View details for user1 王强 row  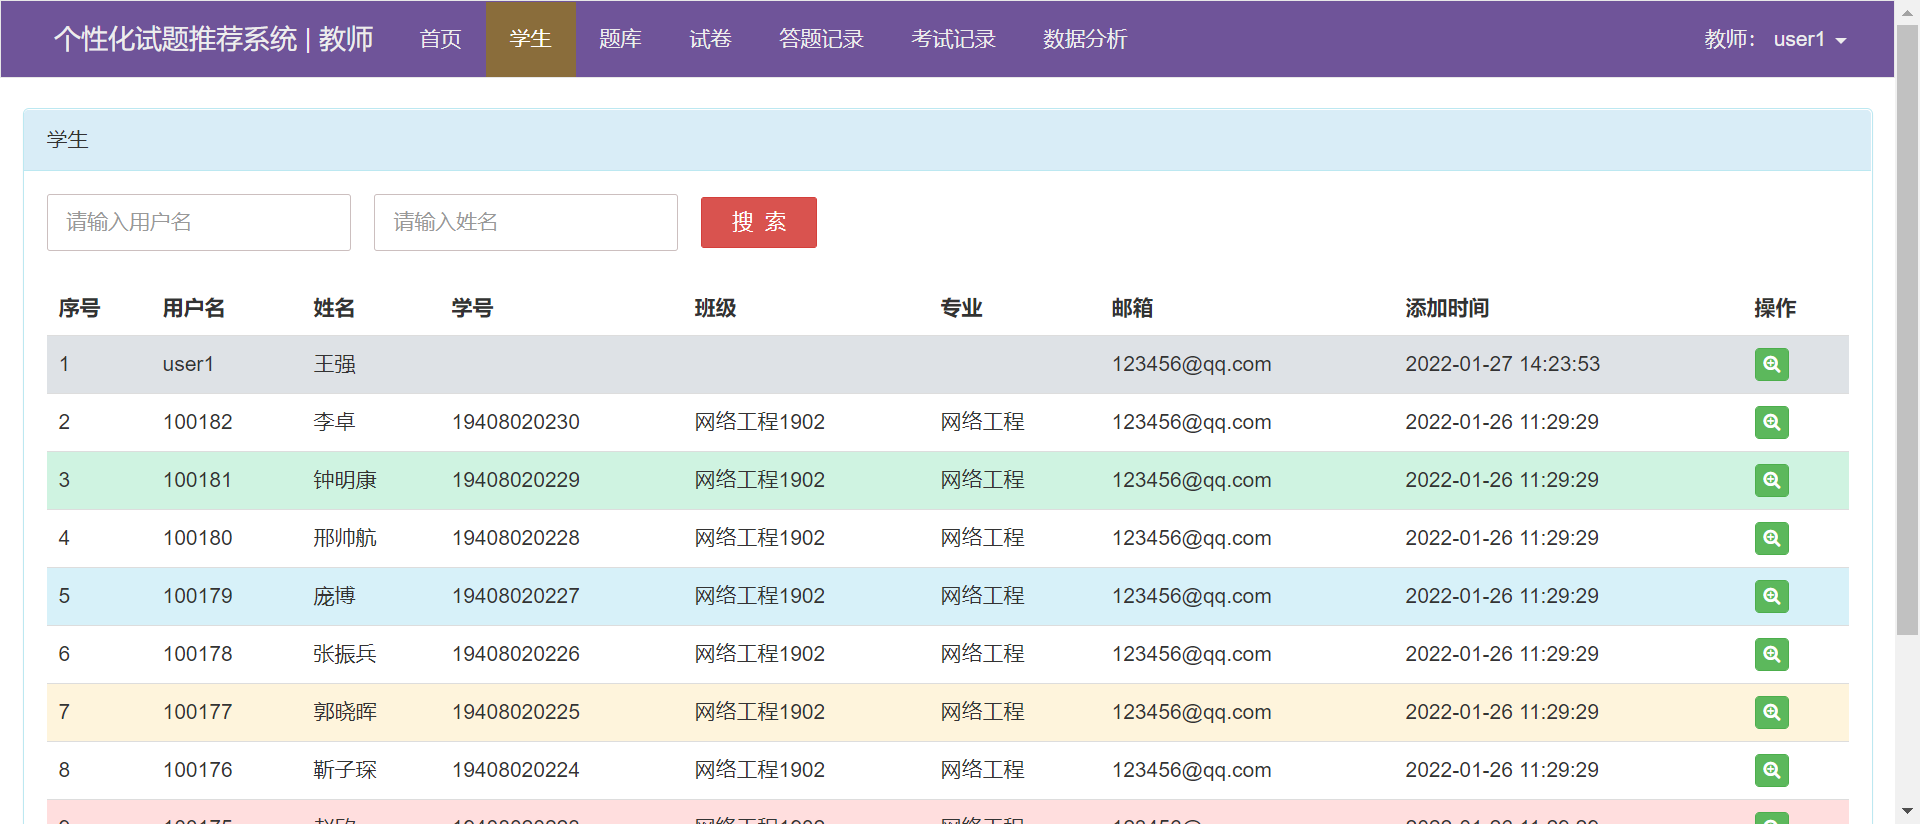tap(1771, 364)
